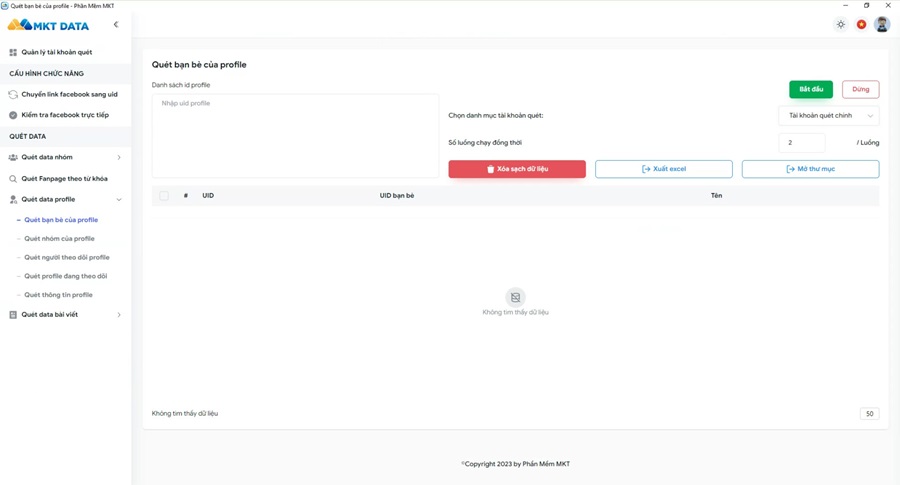Viewport: 900px width, 485px height.
Task: Toggle the light/dark theme sun icon
Action: (841, 25)
